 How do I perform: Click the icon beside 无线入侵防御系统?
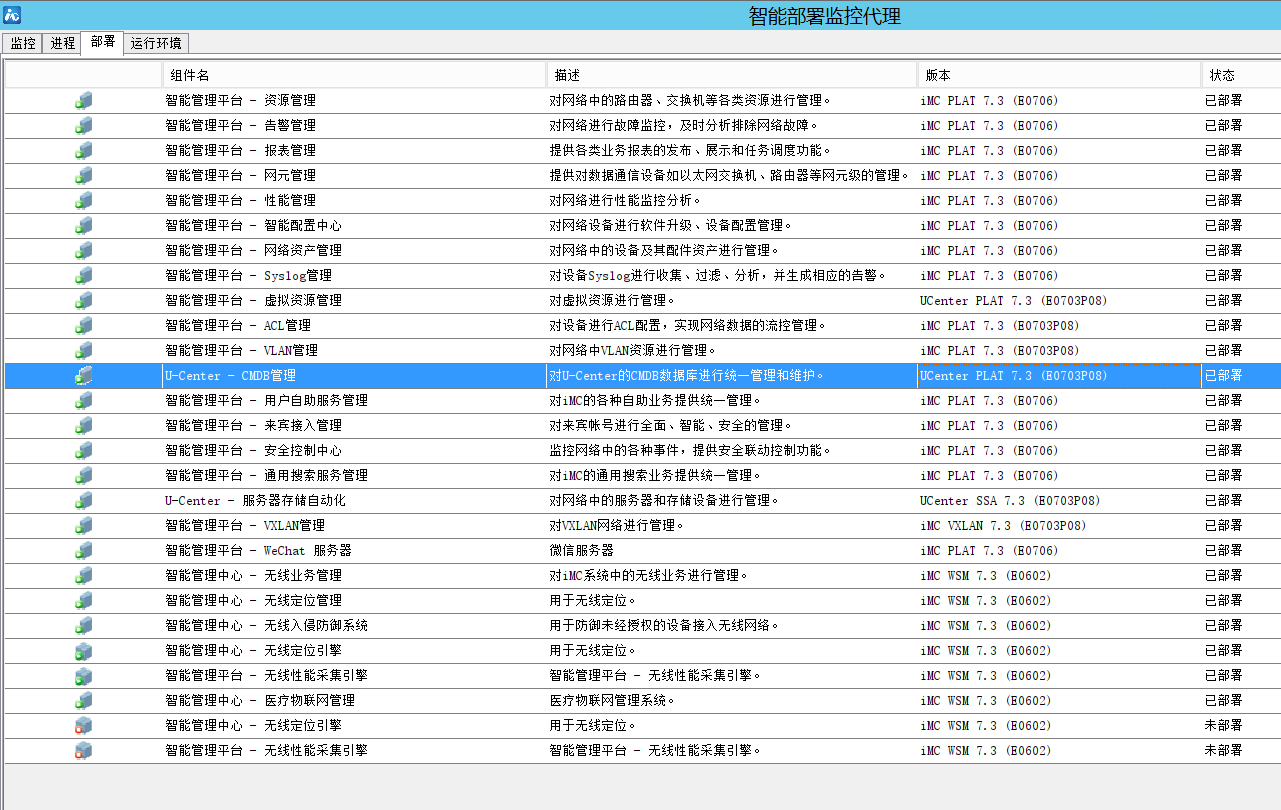(84, 625)
